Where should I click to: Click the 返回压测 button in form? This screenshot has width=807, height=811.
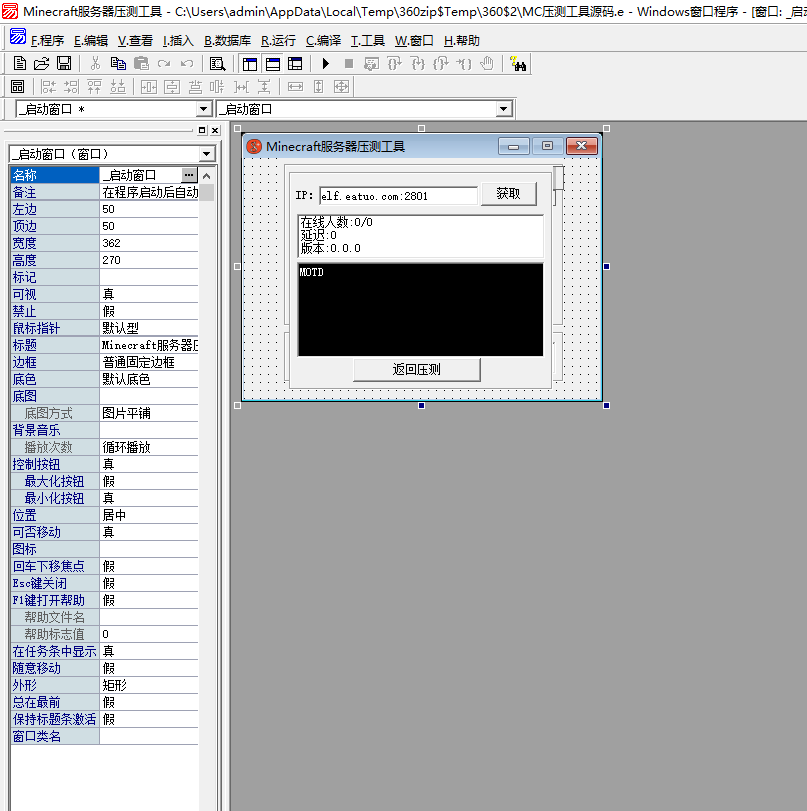click(x=416, y=369)
